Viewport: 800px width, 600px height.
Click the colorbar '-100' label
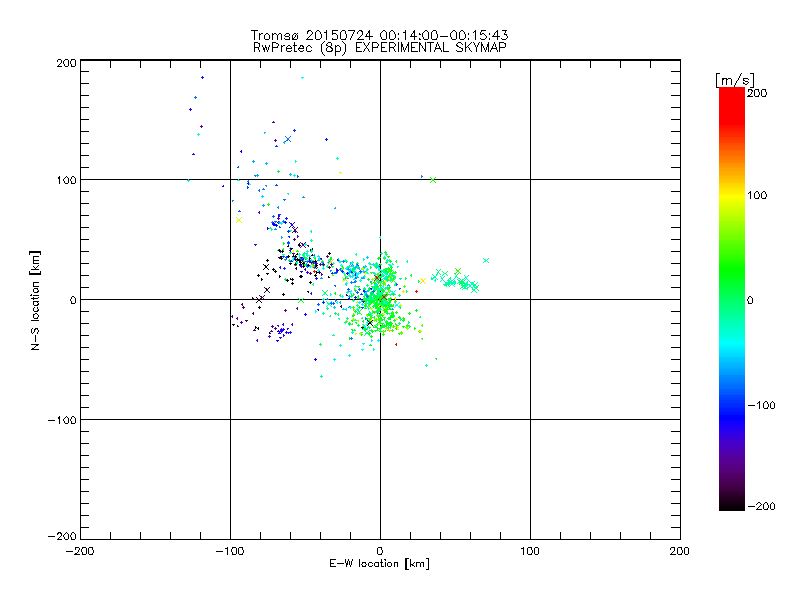[761, 405]
